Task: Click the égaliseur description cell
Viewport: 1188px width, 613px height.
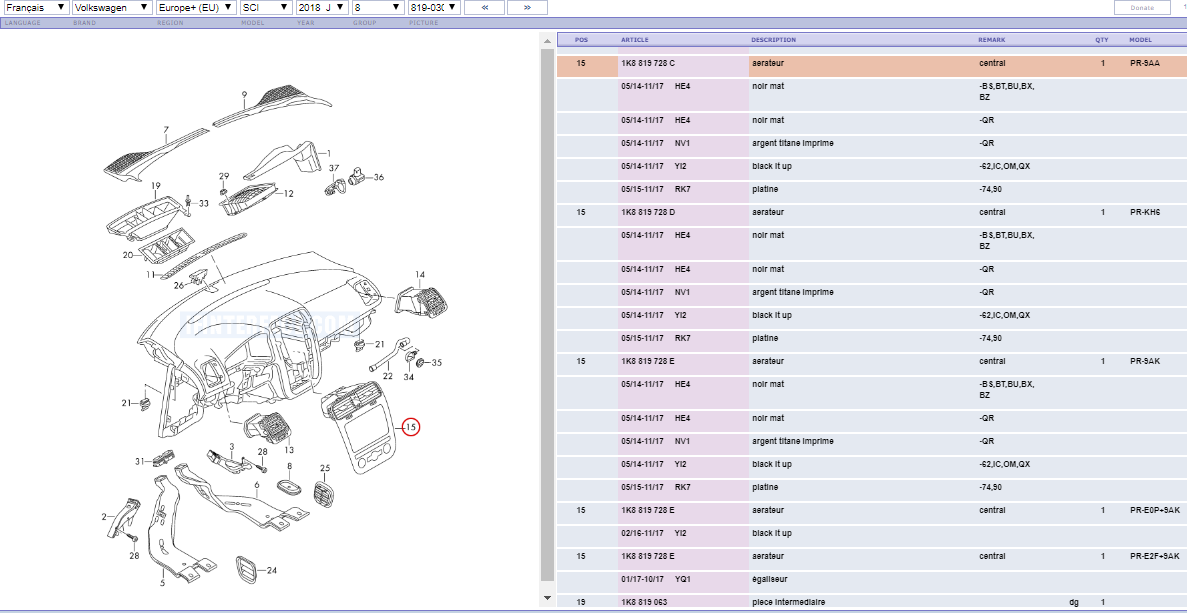Action: 770,579
